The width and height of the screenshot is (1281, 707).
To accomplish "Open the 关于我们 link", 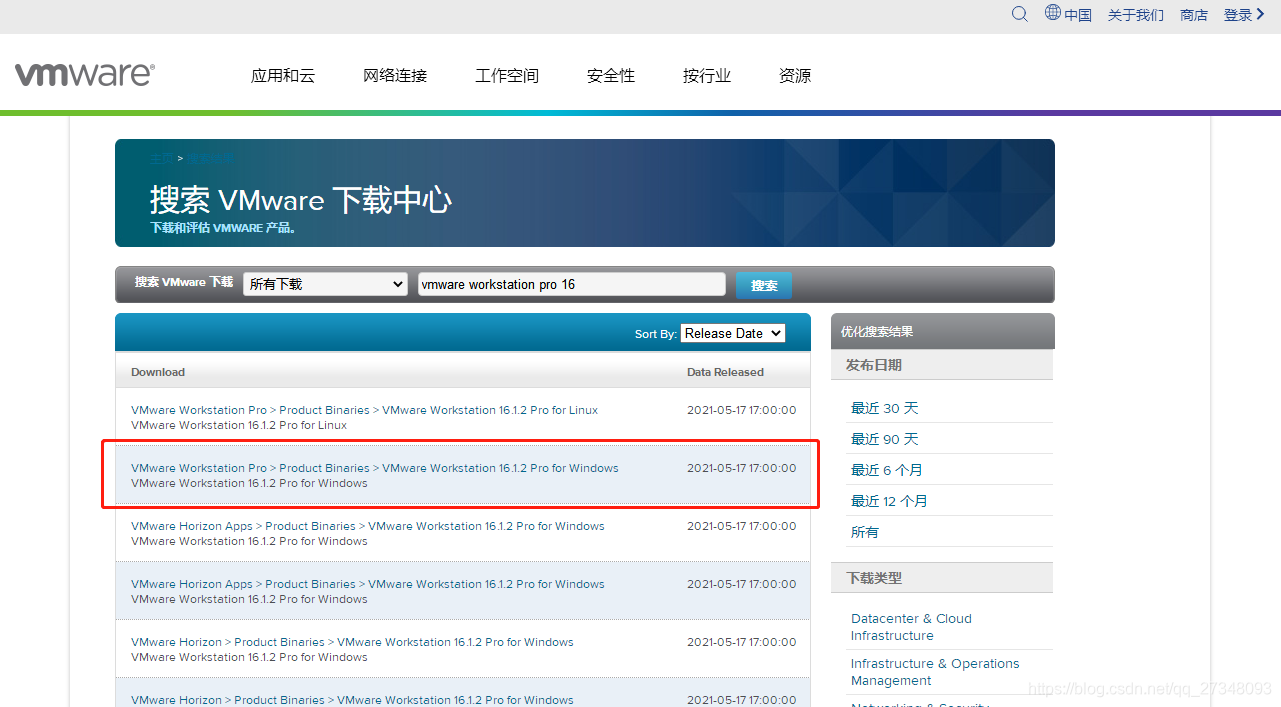I will coord(1136,15).
